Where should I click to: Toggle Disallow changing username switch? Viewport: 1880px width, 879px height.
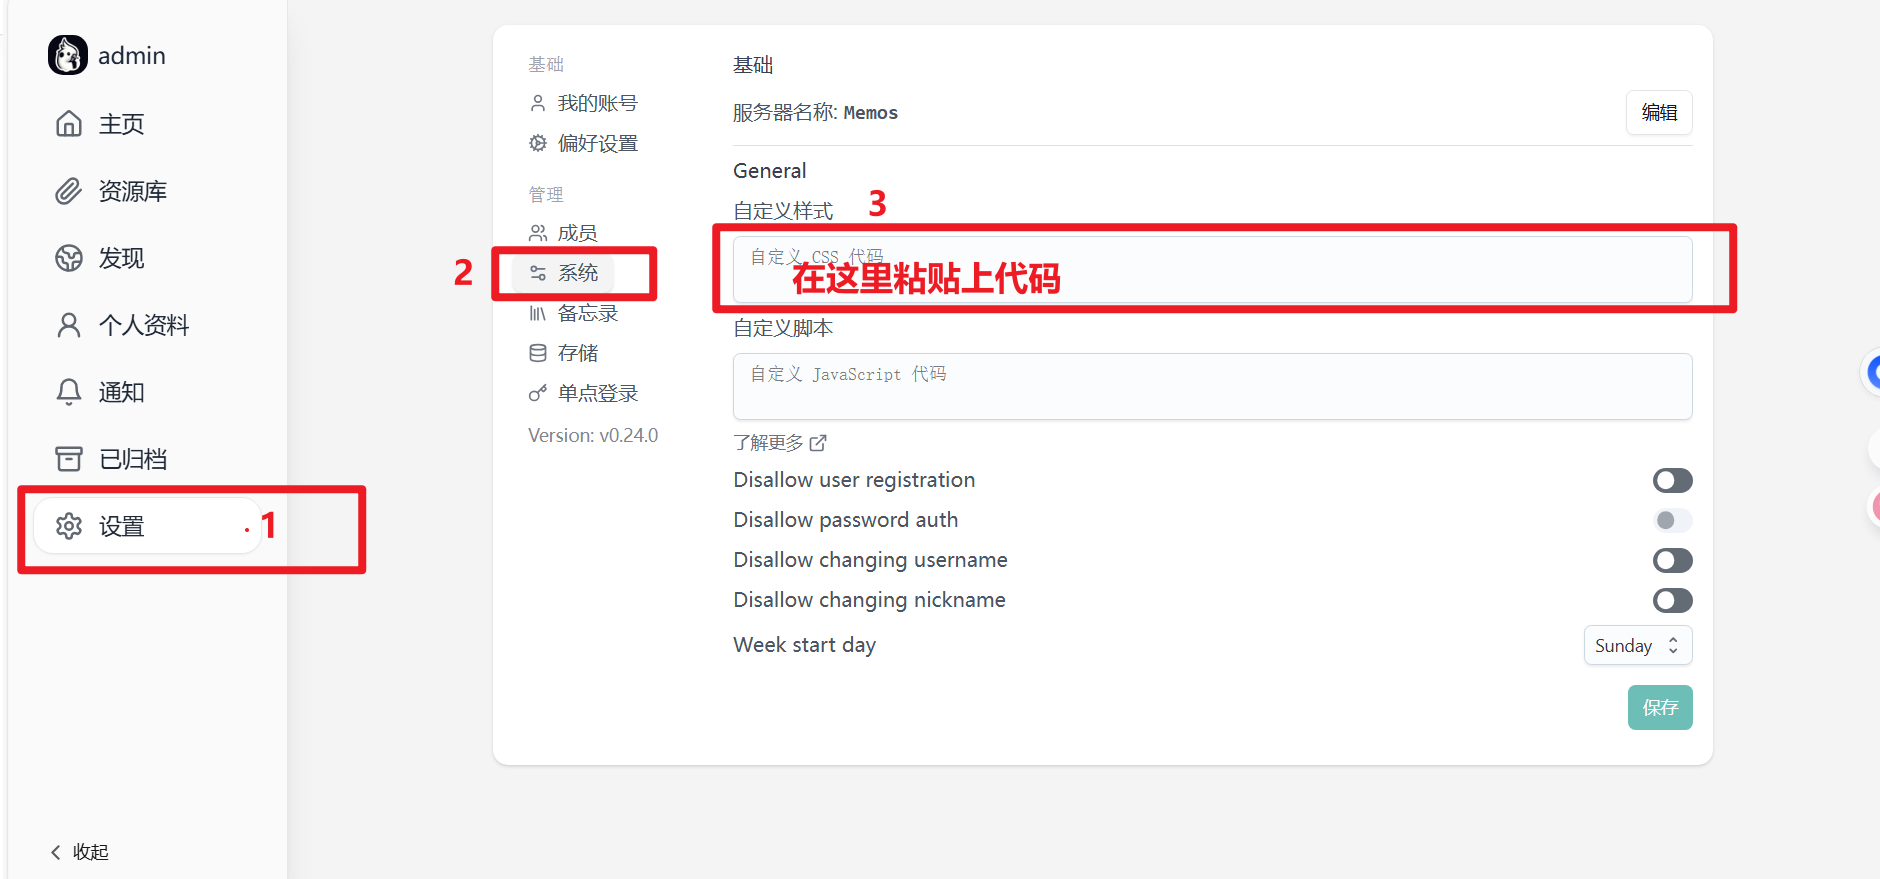pyautogui.click(x=1672, y=561)
